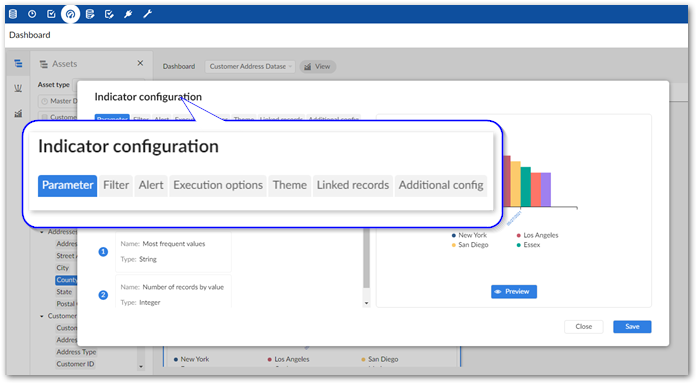Open the chart sidebar icon
This screenshot has height=384, width=697.
point(18,113)
